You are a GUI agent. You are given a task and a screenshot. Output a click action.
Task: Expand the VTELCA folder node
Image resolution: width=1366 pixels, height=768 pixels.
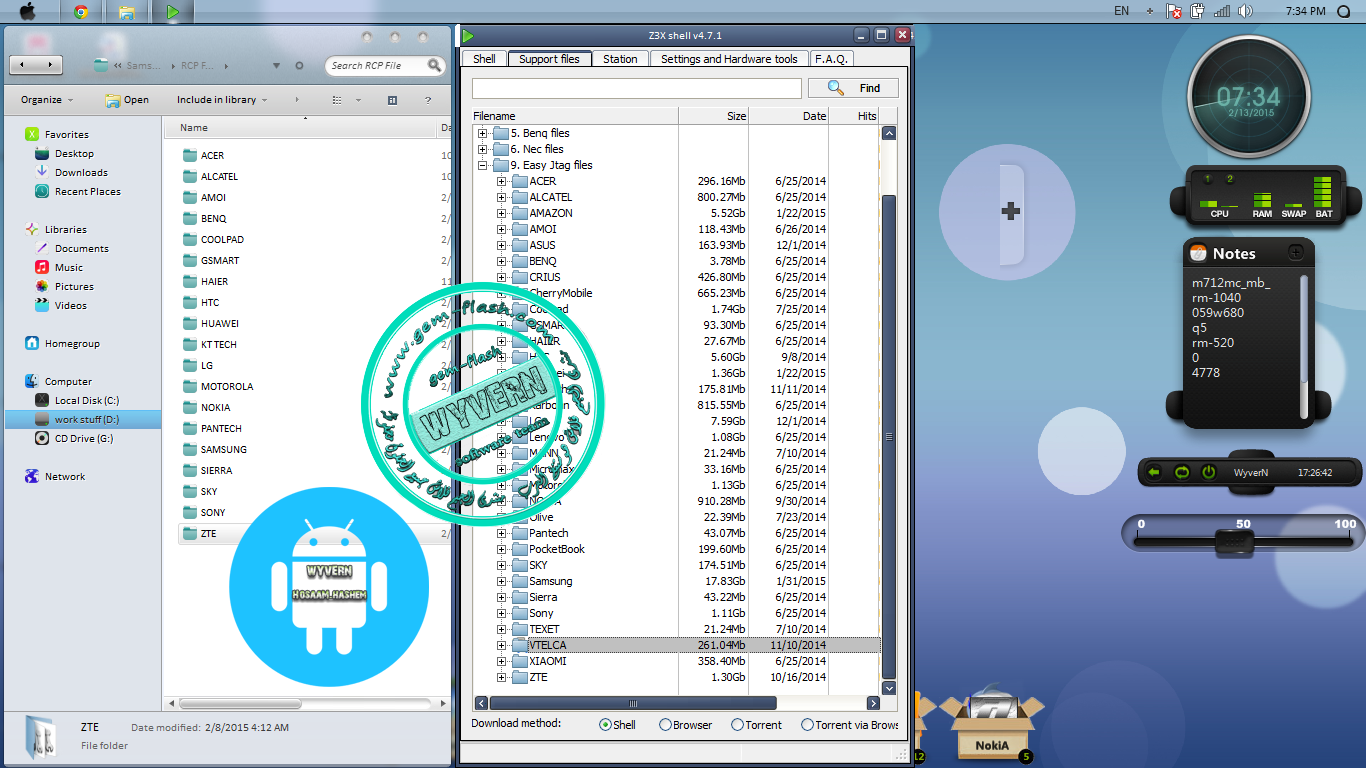pos(502,645)
